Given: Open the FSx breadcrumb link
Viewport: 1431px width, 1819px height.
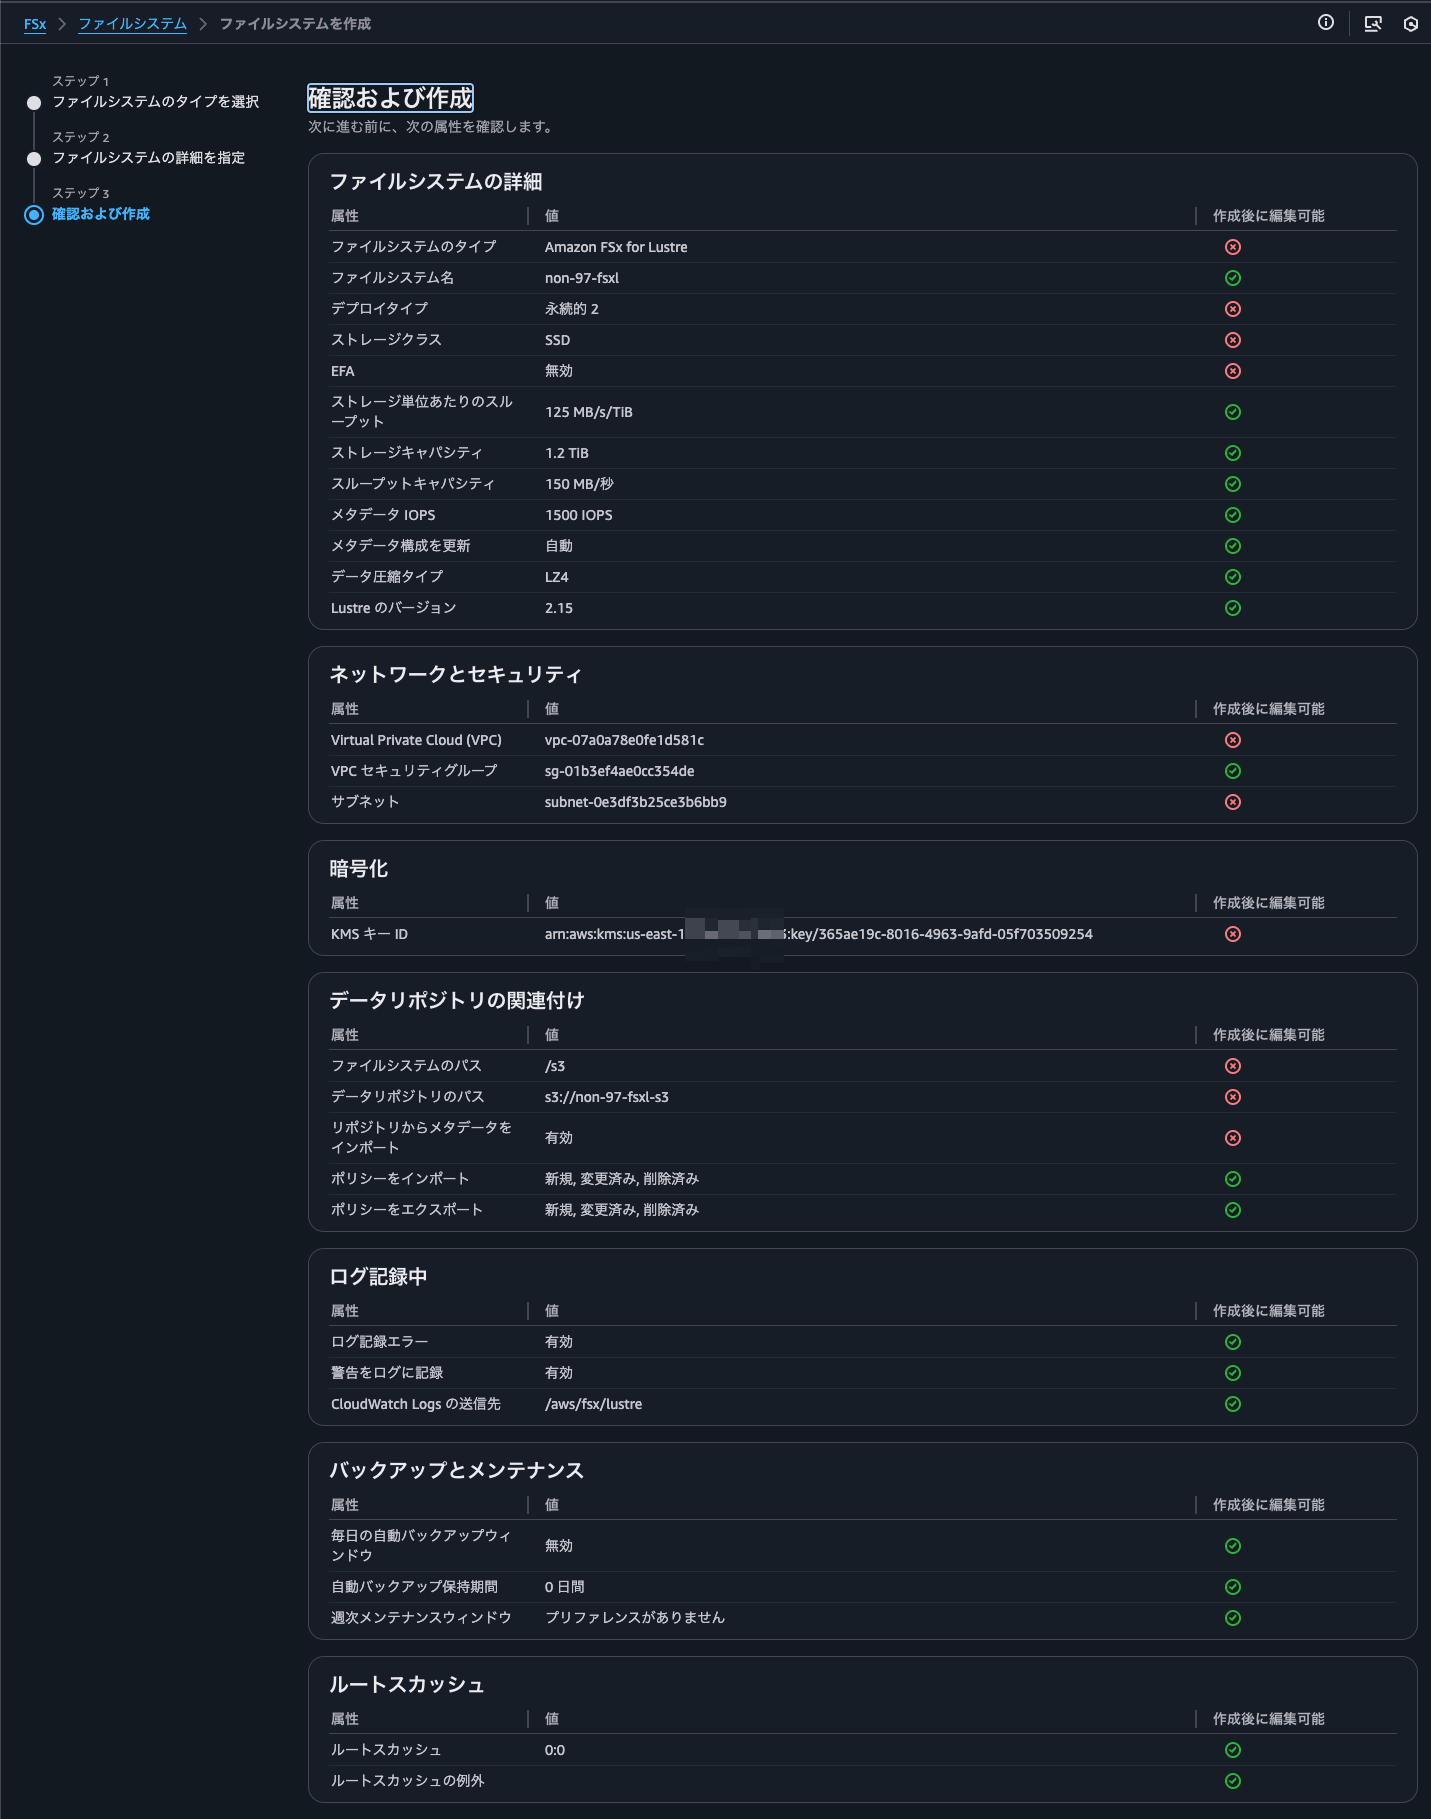Looking at the screenshot, I should click(x=35, y=24).
